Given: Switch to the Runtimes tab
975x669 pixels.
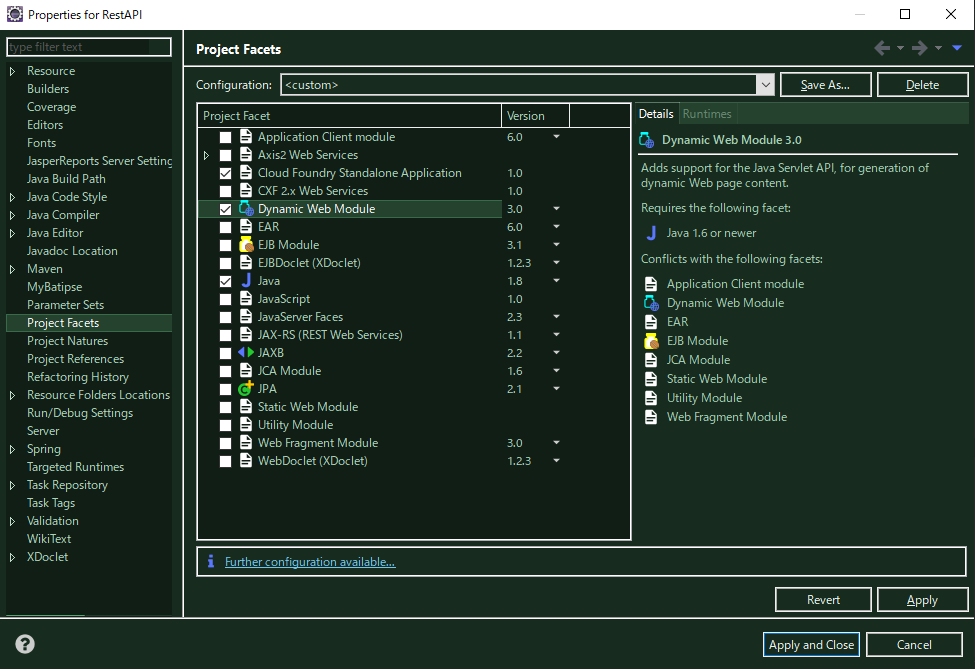Looking at the screenshot, I should click(x=707, y=113).
